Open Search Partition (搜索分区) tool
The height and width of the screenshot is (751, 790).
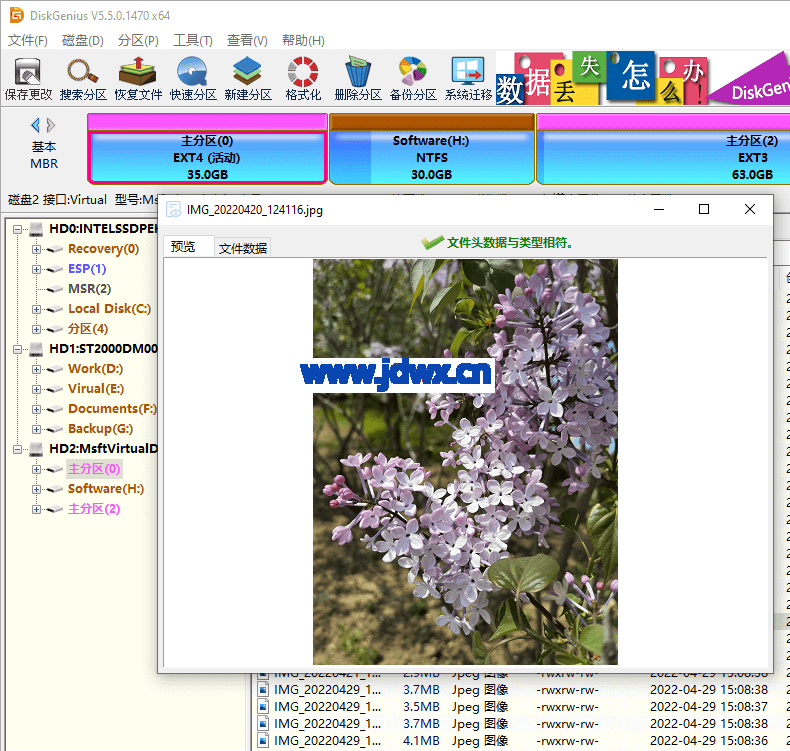[x=83, y=78]
